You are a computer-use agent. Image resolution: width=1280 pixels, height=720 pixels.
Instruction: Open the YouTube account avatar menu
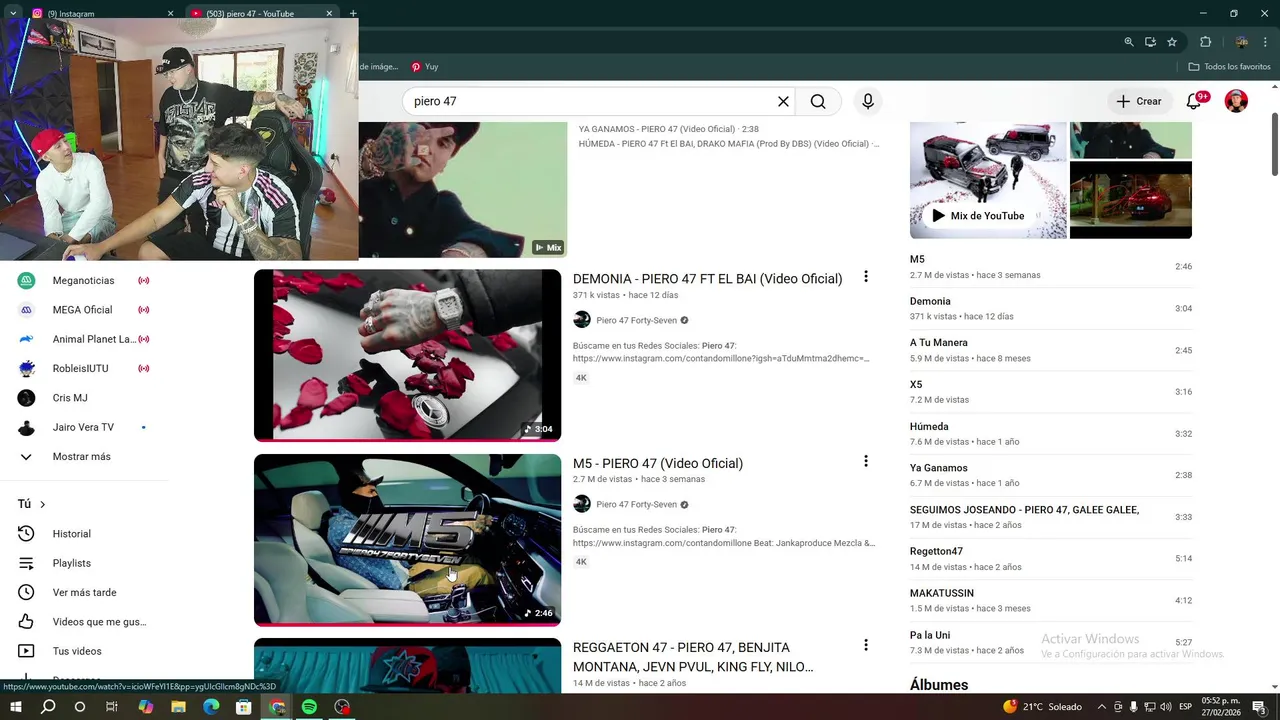click(1237, 101)
